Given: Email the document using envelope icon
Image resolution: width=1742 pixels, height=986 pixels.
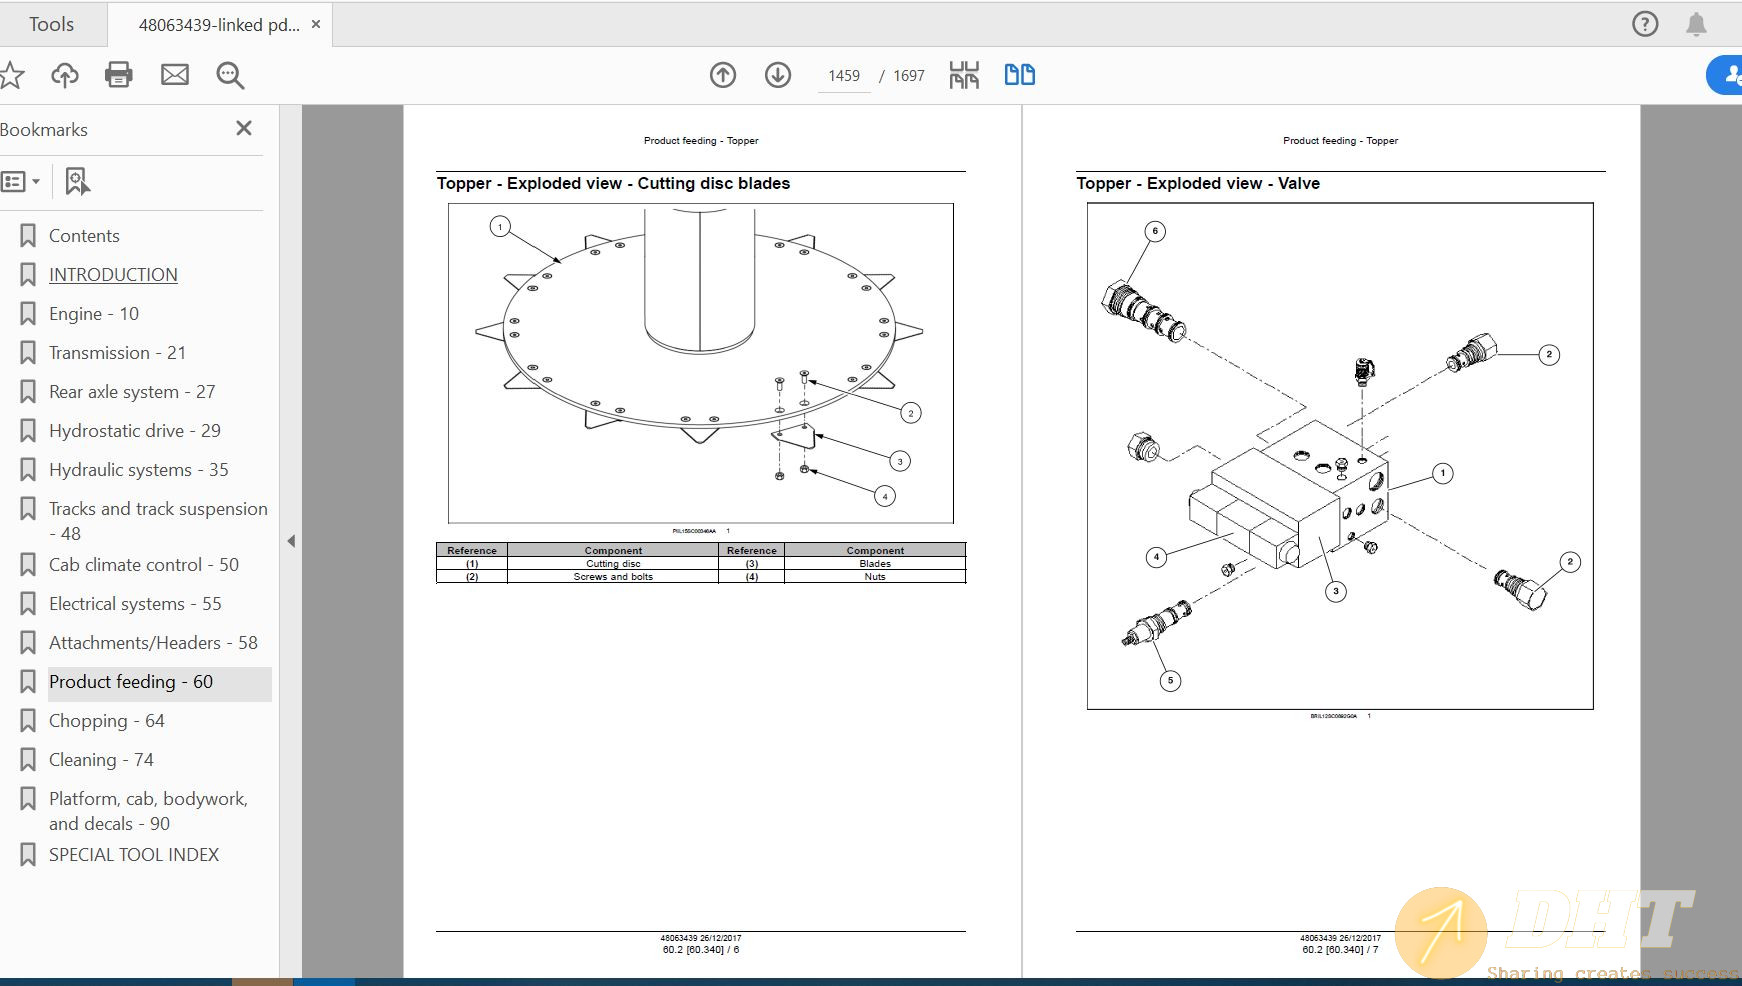Looking at the screenshot, I should click(x=175, y=74).
